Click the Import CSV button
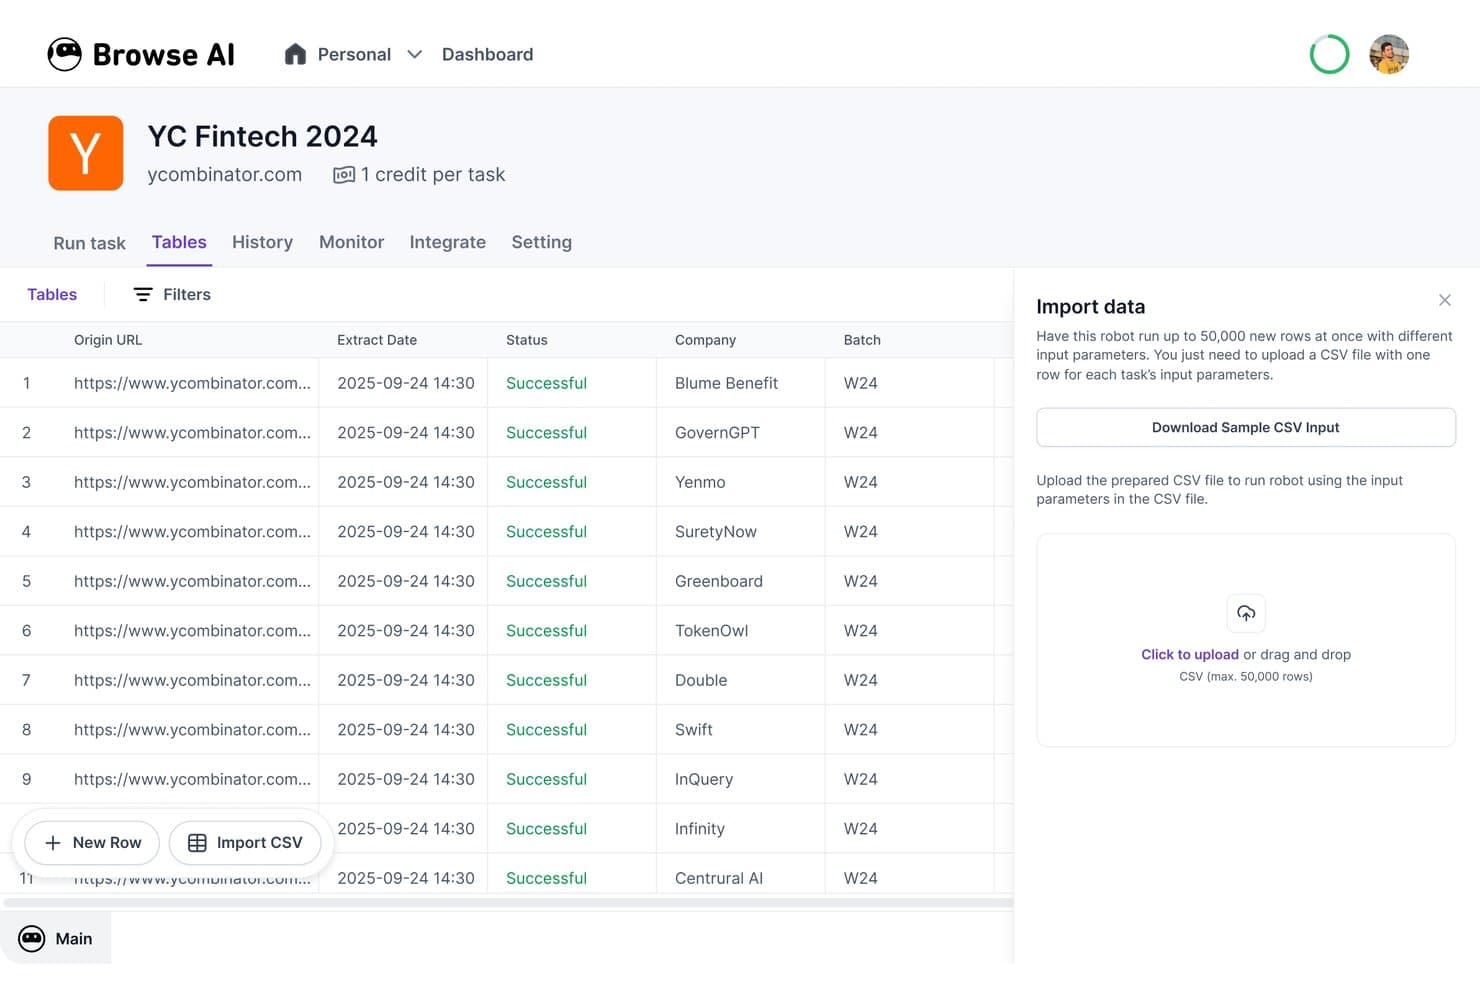The height and width of the screenshot is (987, 1480). pyautogui.click(x=245, y=843)
